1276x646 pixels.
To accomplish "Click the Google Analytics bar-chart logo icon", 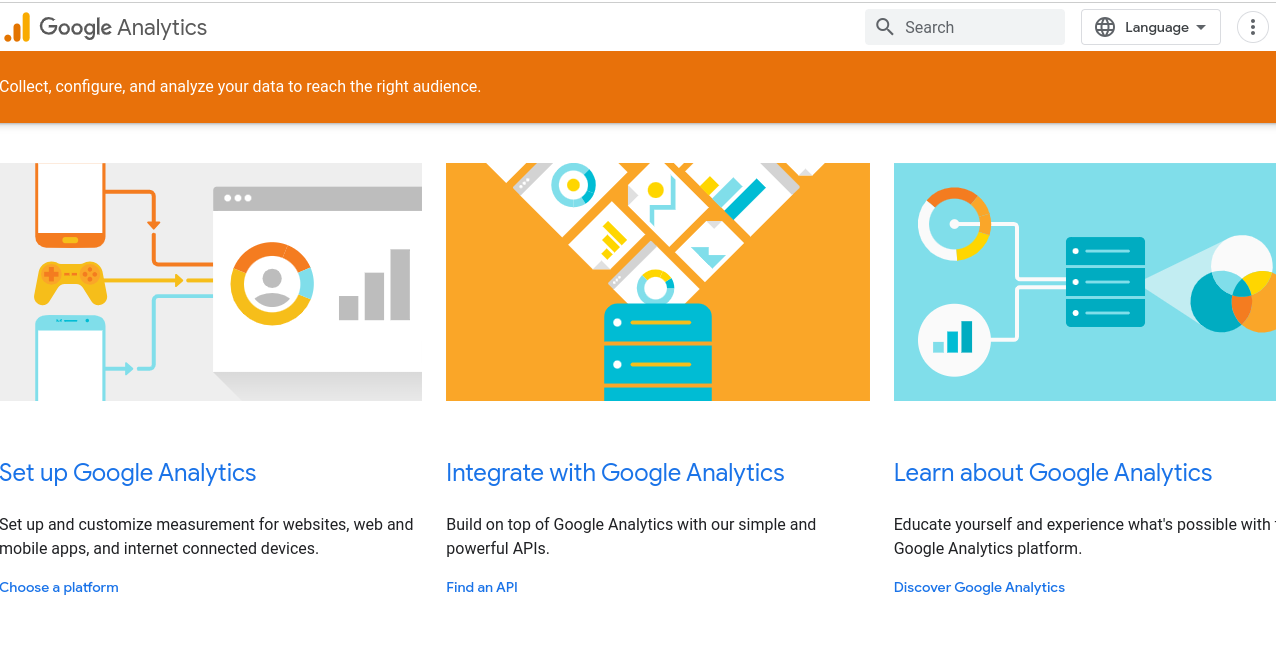I will [18, 27].
